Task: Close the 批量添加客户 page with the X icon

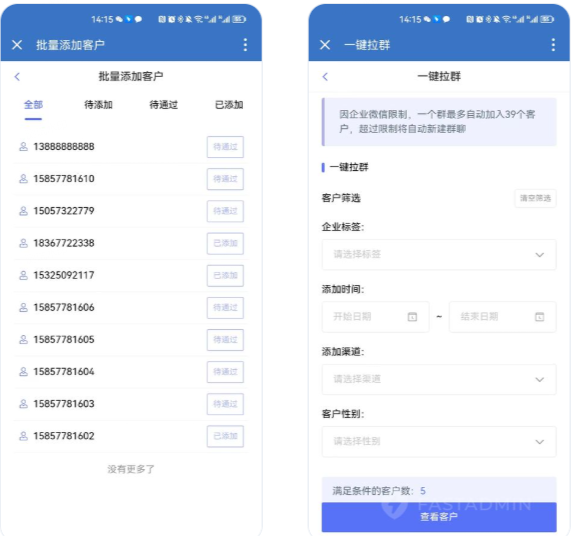Action: pos(17,45)
